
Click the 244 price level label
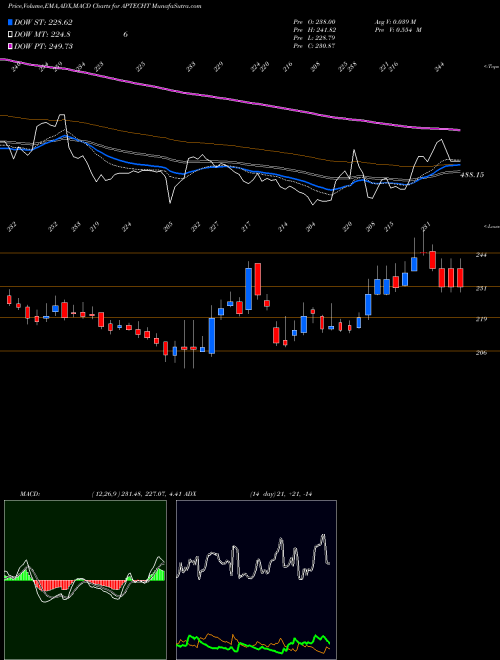pos(481,255)
